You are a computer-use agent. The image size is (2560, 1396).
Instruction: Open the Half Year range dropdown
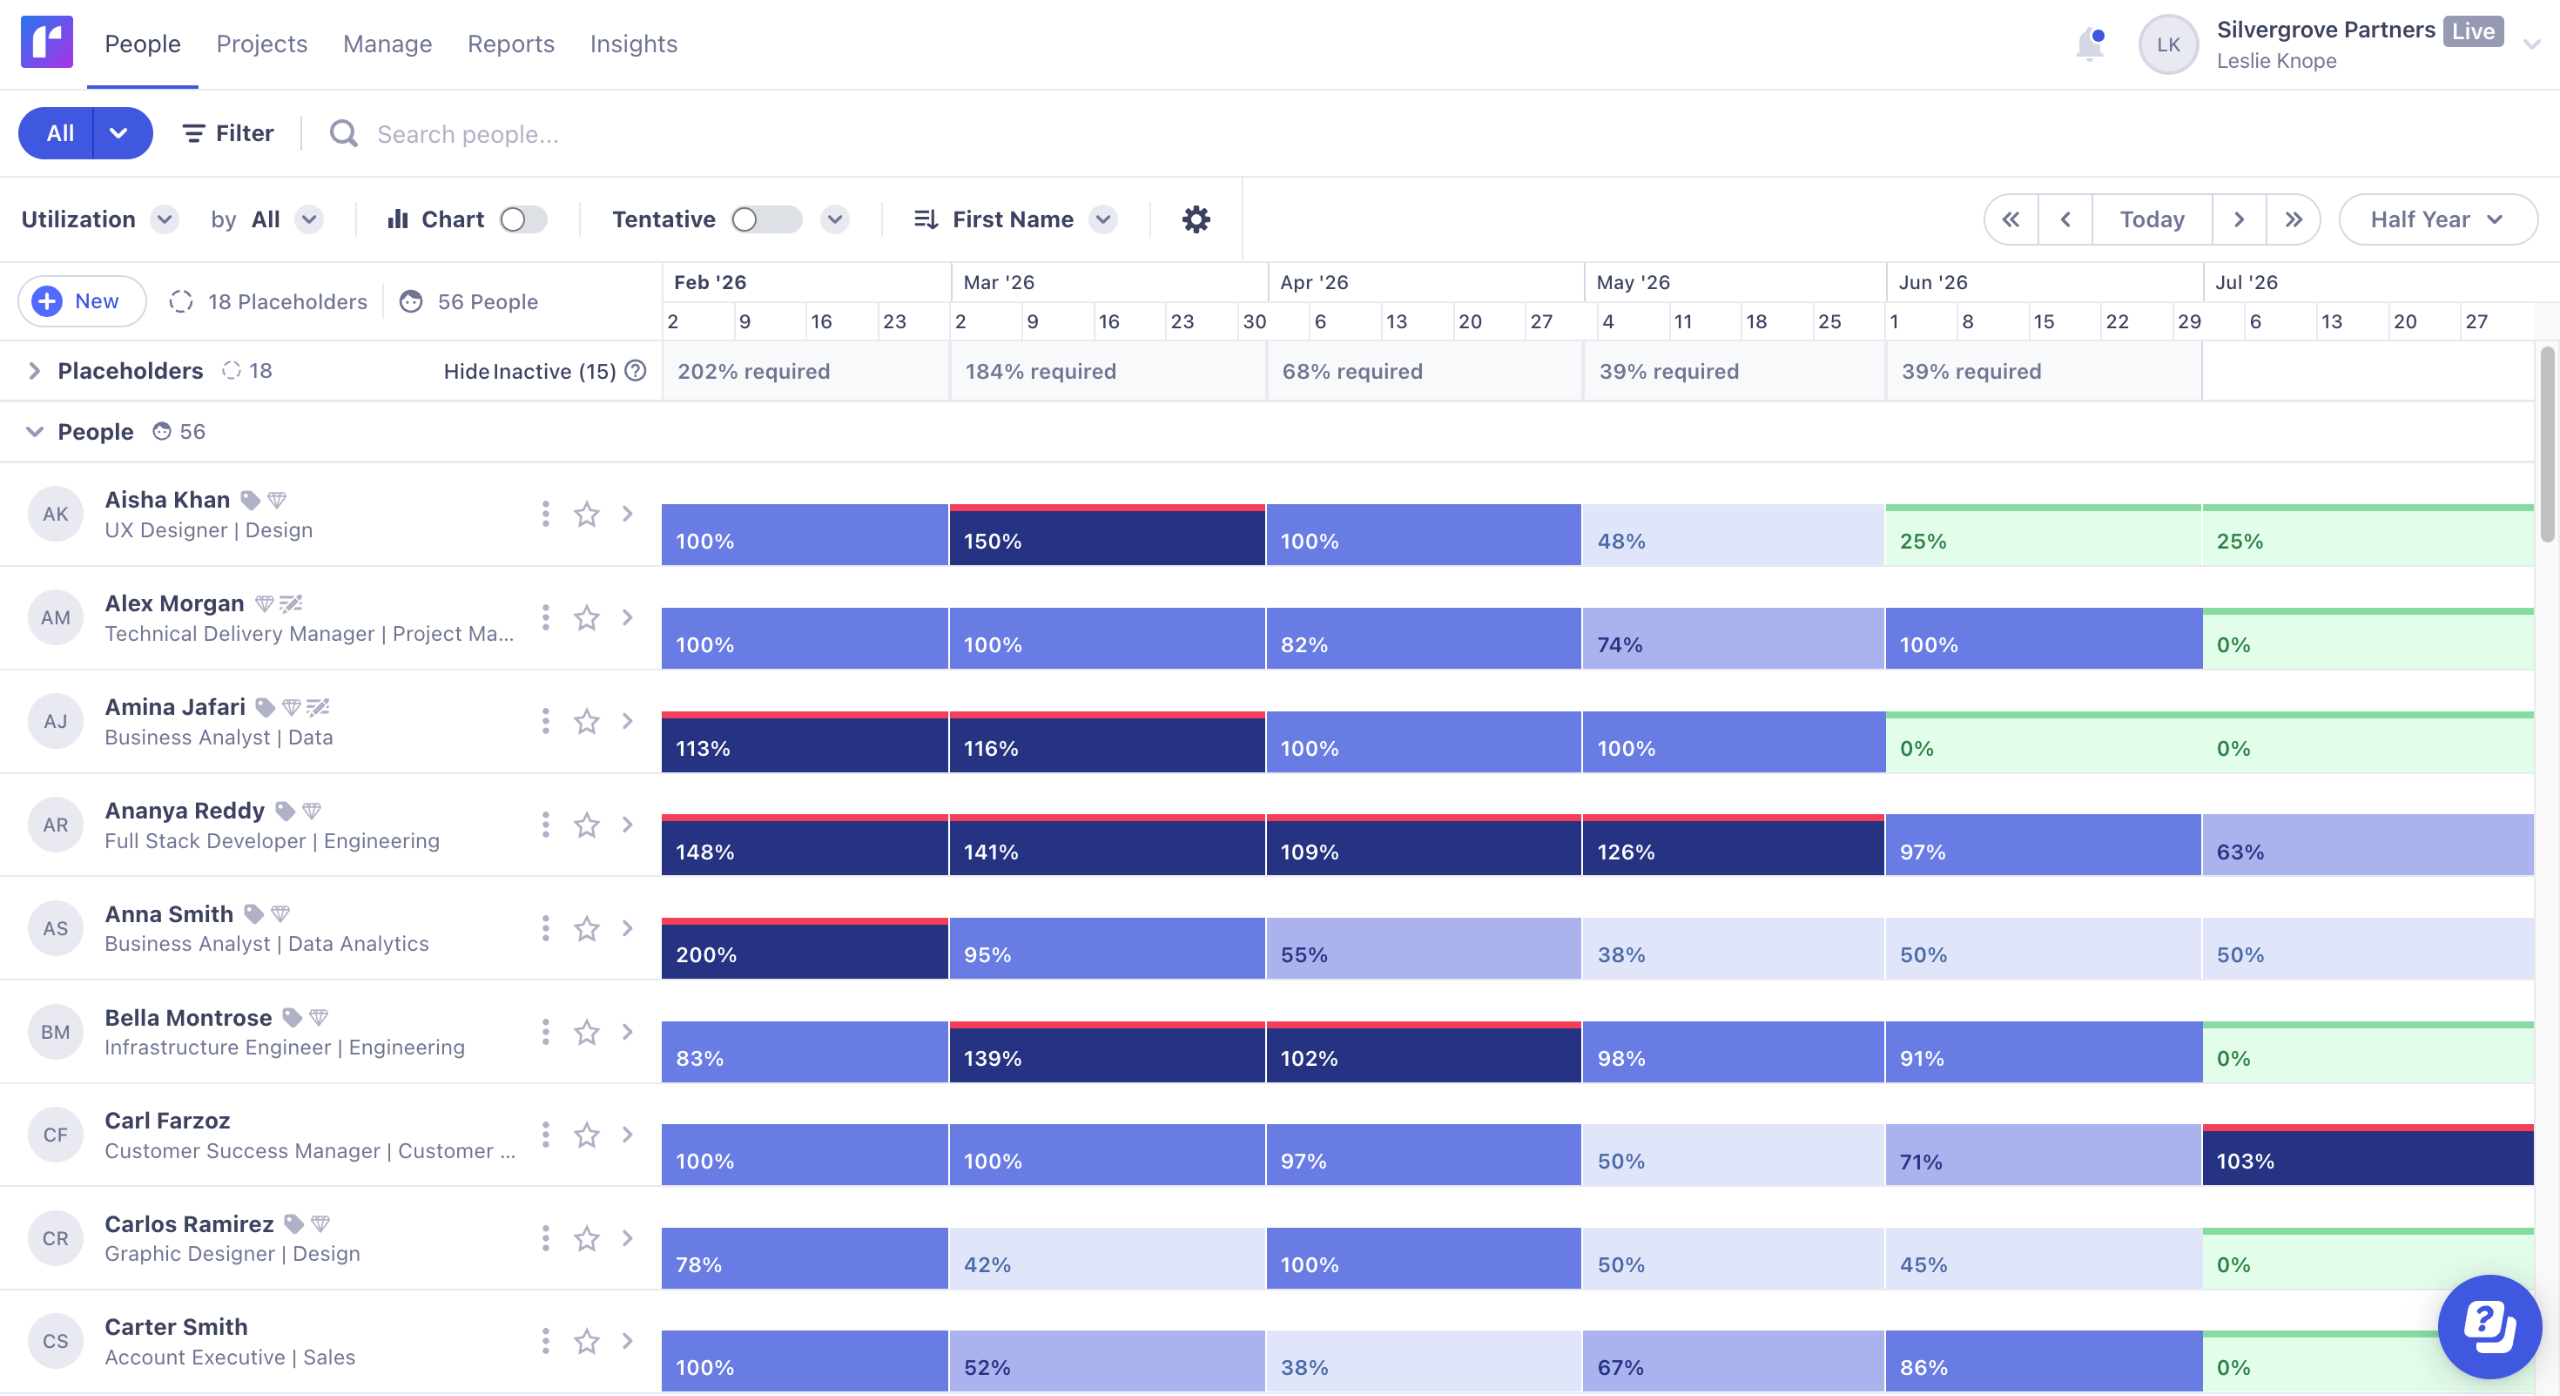tap(2437, 219)
